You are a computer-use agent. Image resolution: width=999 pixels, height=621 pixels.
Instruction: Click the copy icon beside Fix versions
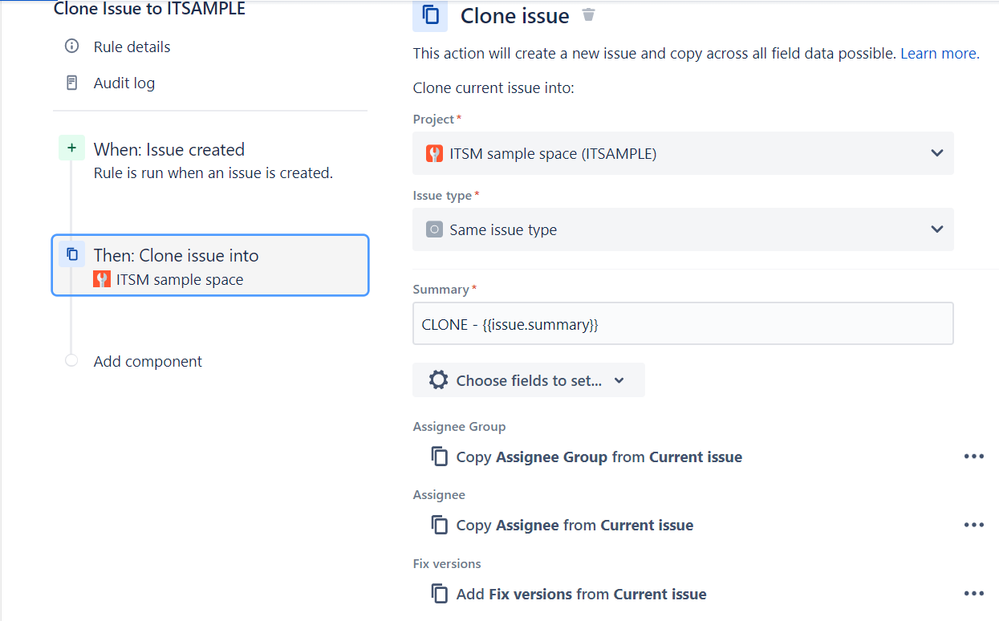point(440,594)
